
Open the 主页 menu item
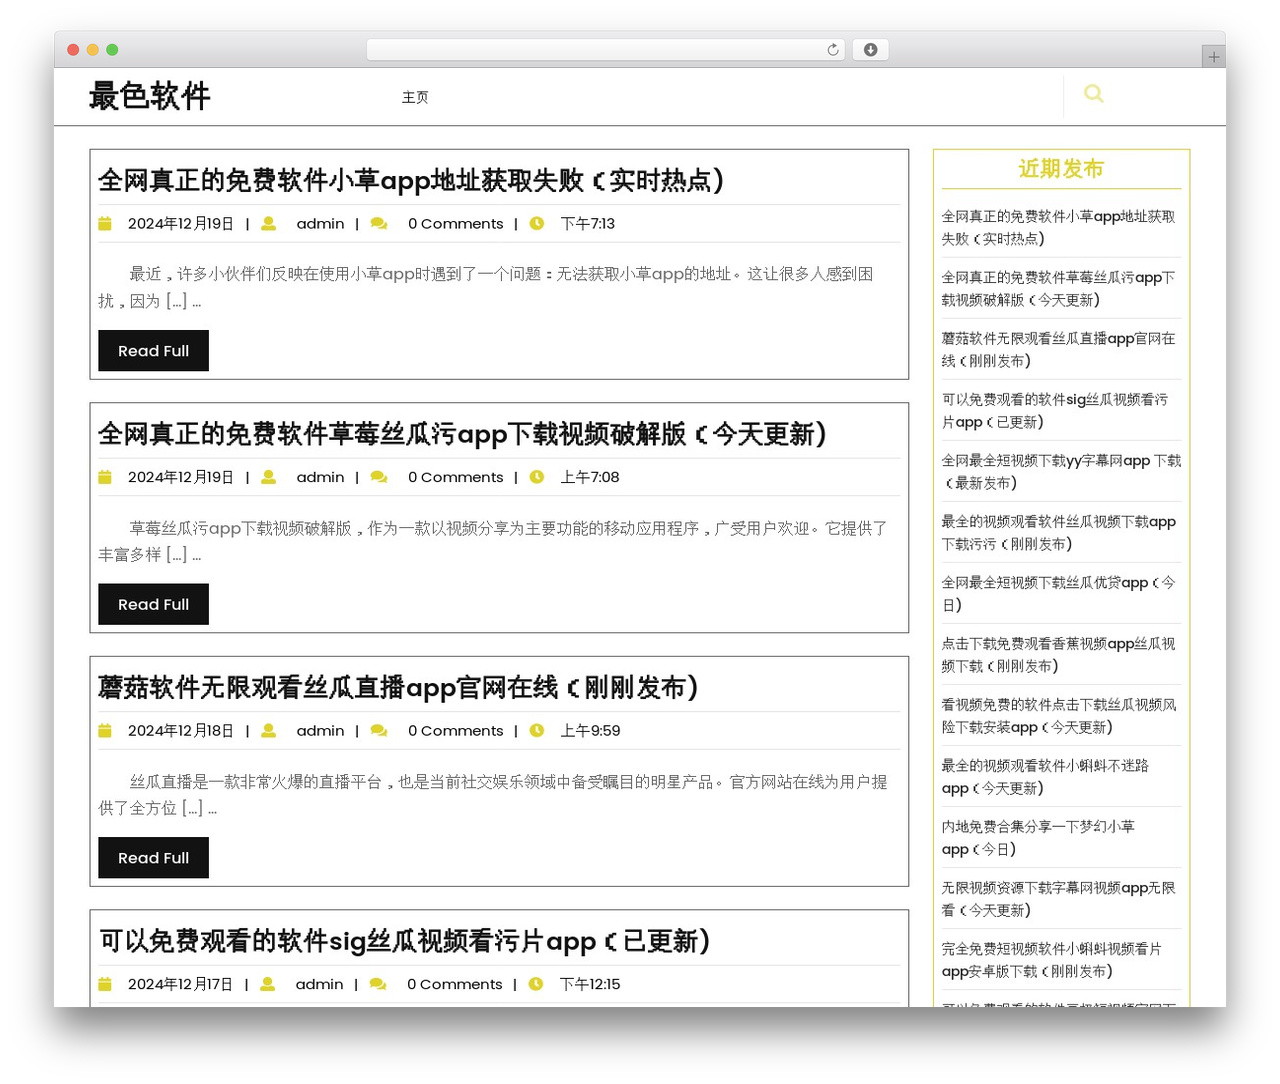415,97
